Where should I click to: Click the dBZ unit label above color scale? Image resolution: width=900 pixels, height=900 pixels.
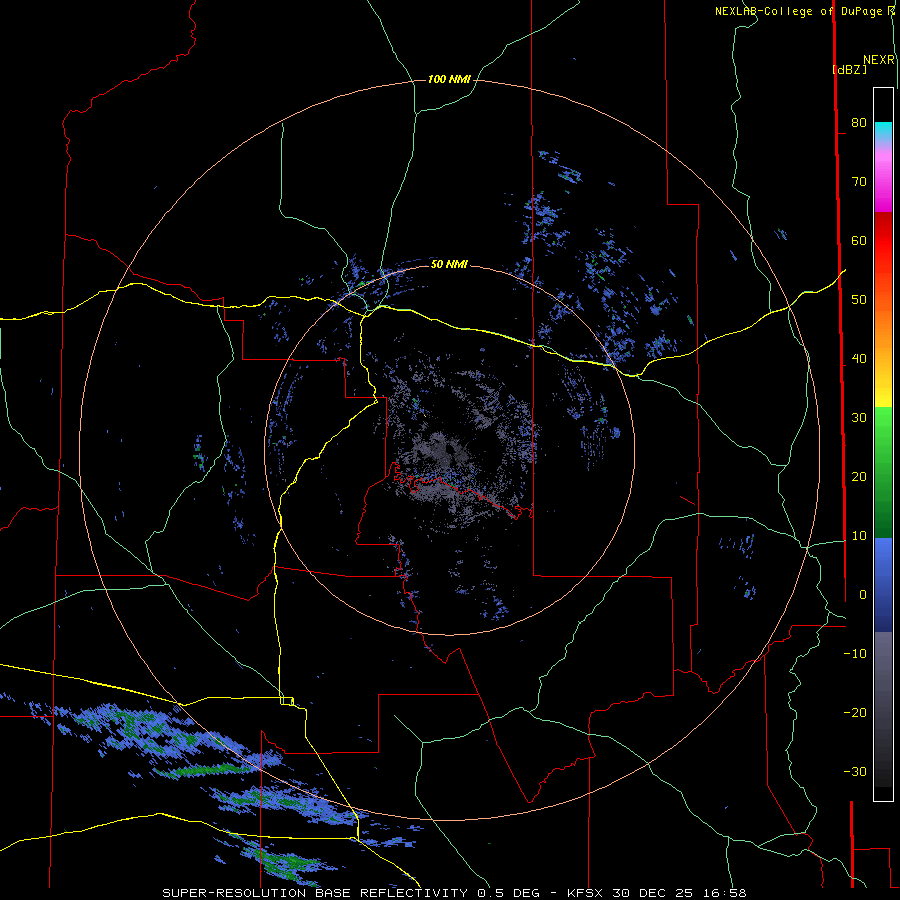(849, 69)
